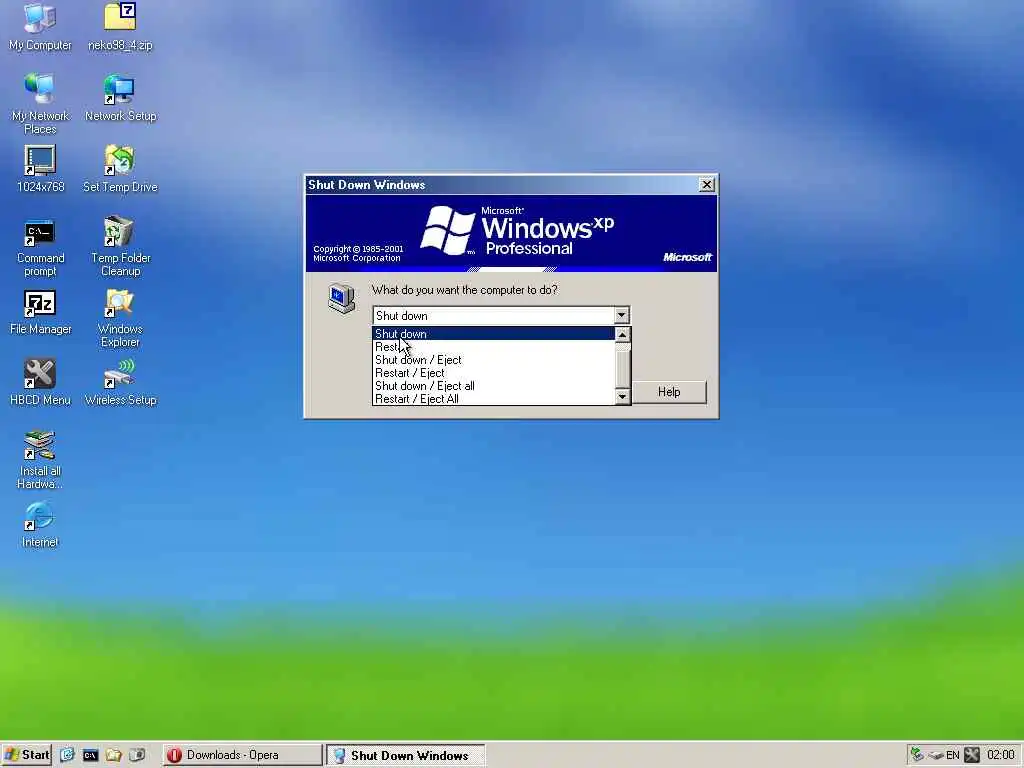1024x768 pixels.
Task: Select Shut down / Eject option
Action: tap(493, 360)
